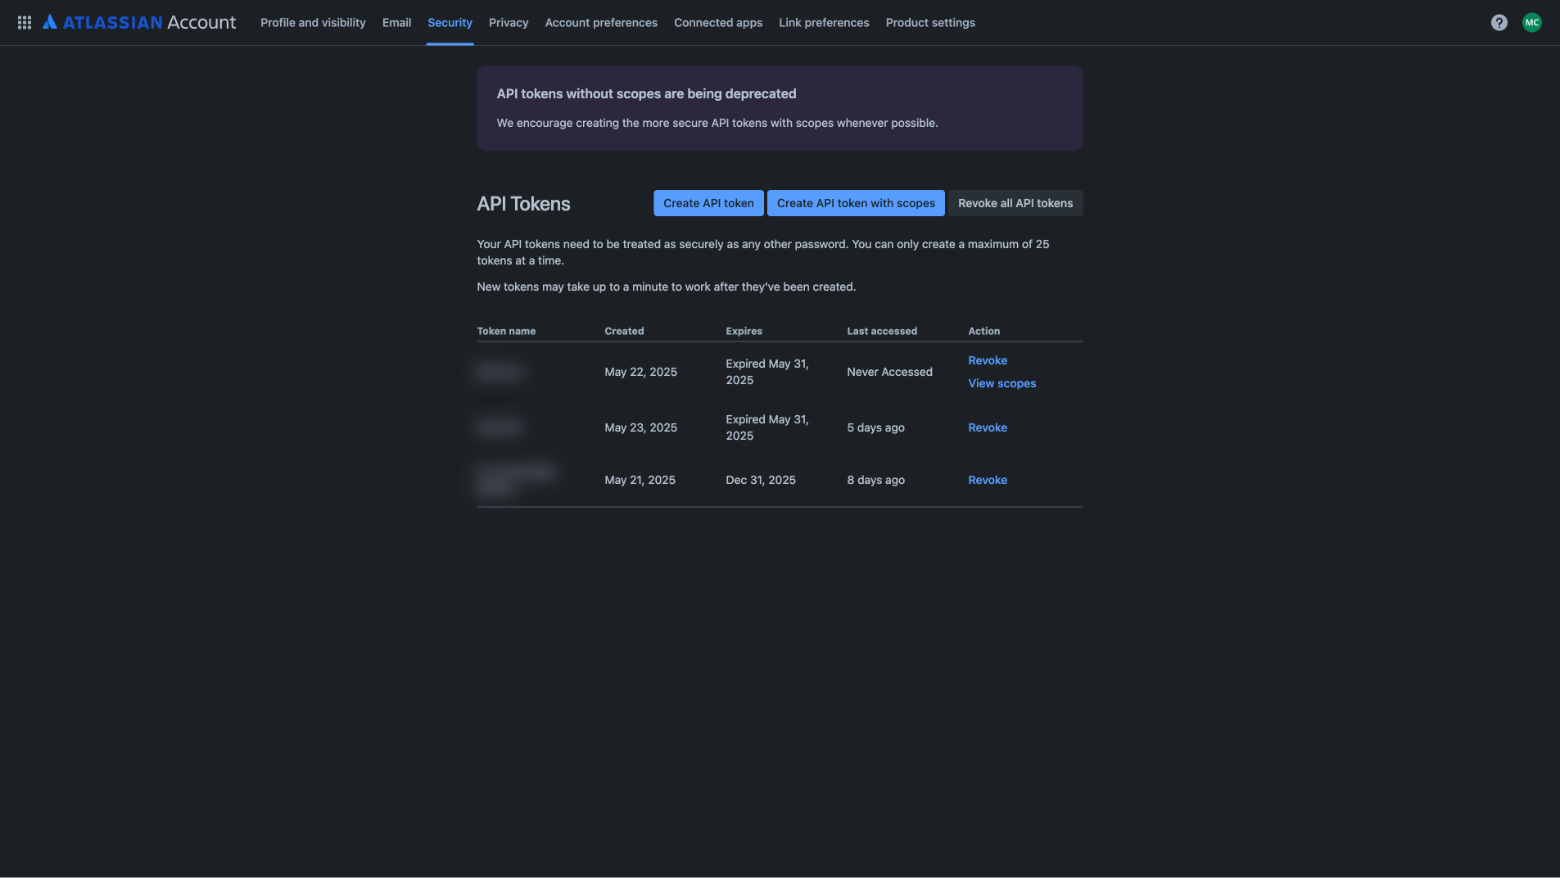Open the MC profile avatar menu

pyautogui.click(x=1531, y=22)
